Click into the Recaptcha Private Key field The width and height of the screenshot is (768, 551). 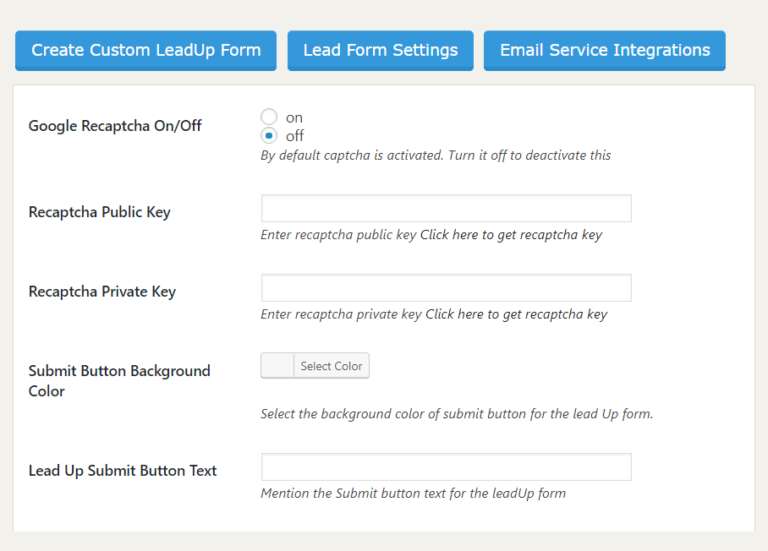[446, 288]
